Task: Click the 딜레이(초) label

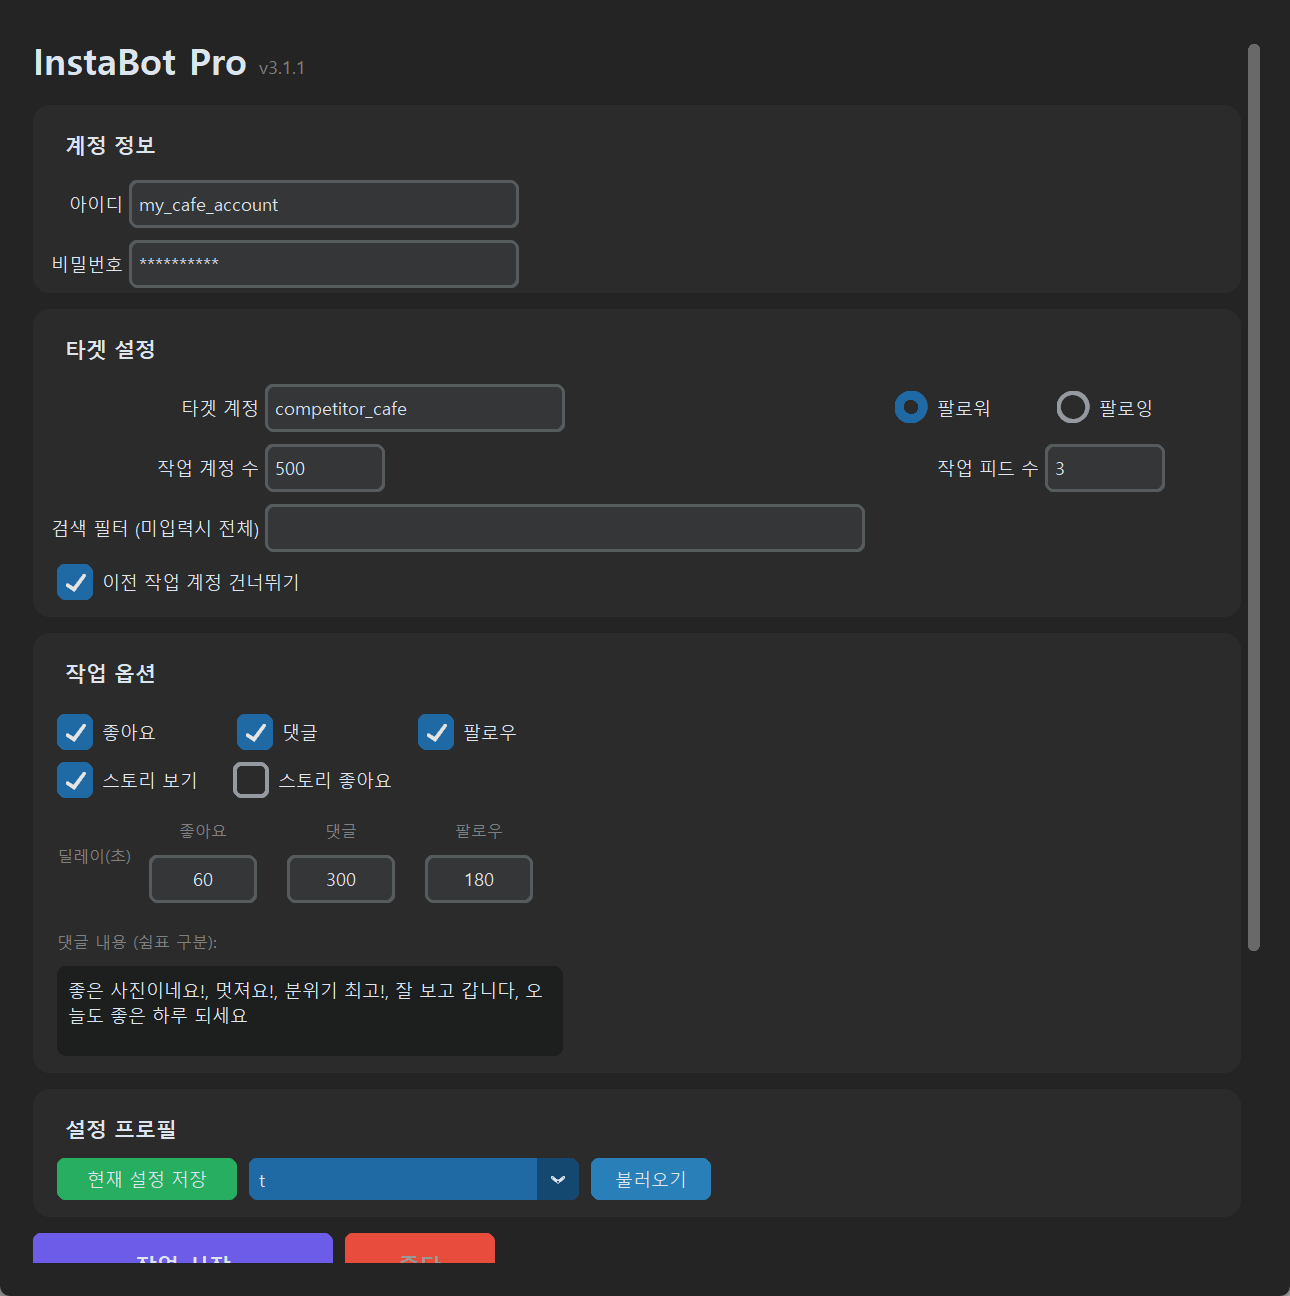Action: [94, 856]
